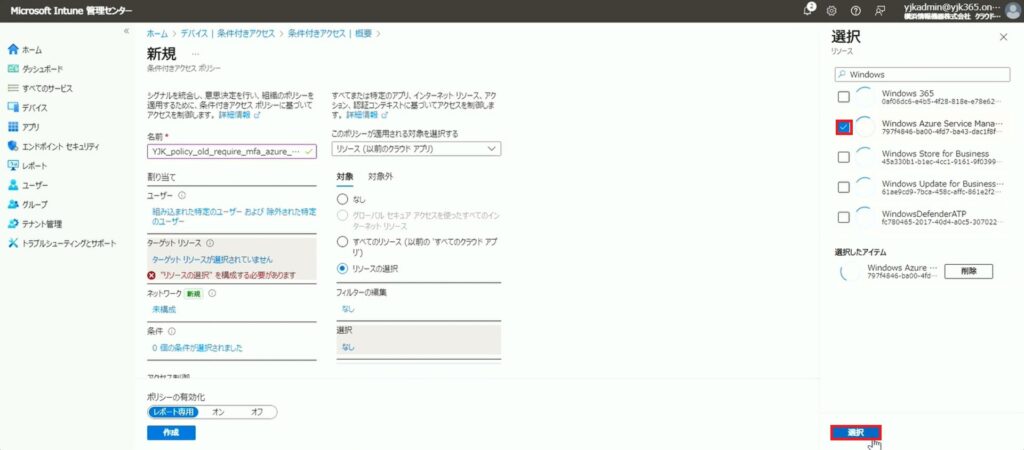Screen dimensions: 1024x450
Task: Check Windows Store for Business checkbox
Action: [x=844, y=157]
